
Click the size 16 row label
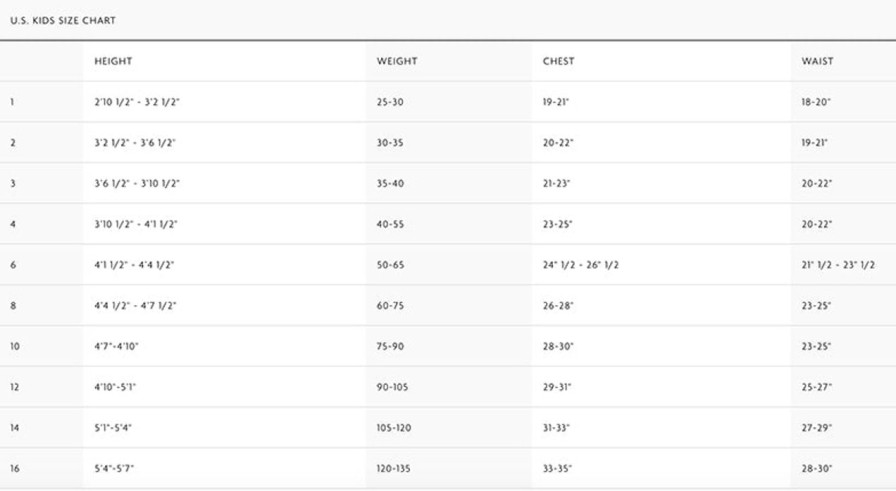tap(15, 469)
